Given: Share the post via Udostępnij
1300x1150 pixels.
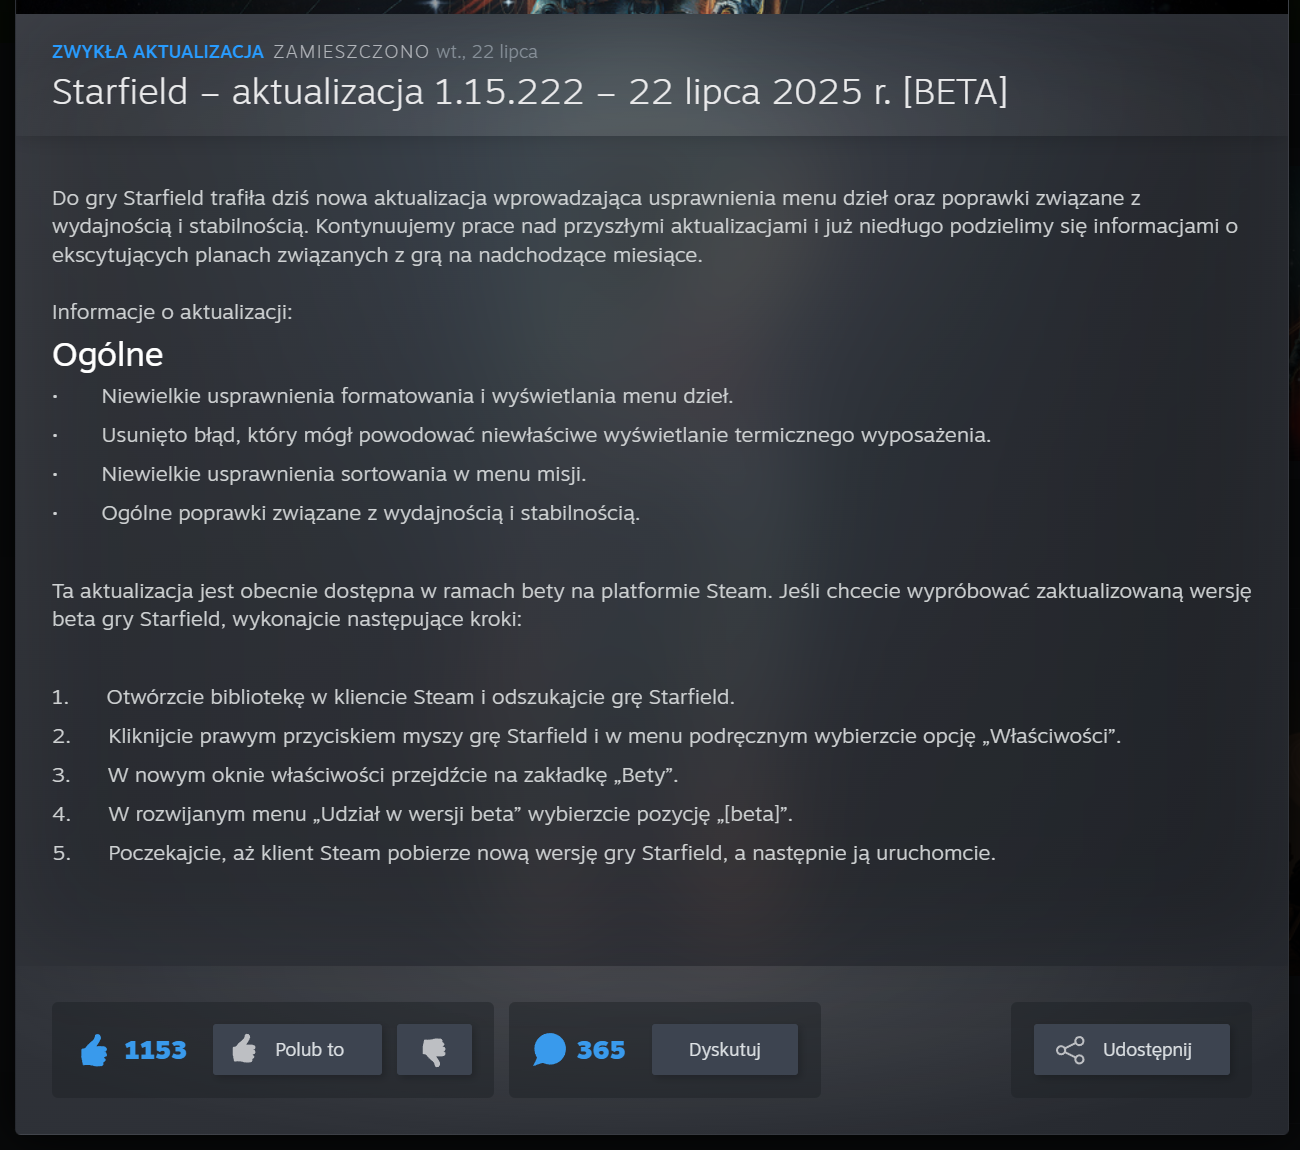Looking at the screenshot, I should pyautogui.click(x=1132, y=1050).
